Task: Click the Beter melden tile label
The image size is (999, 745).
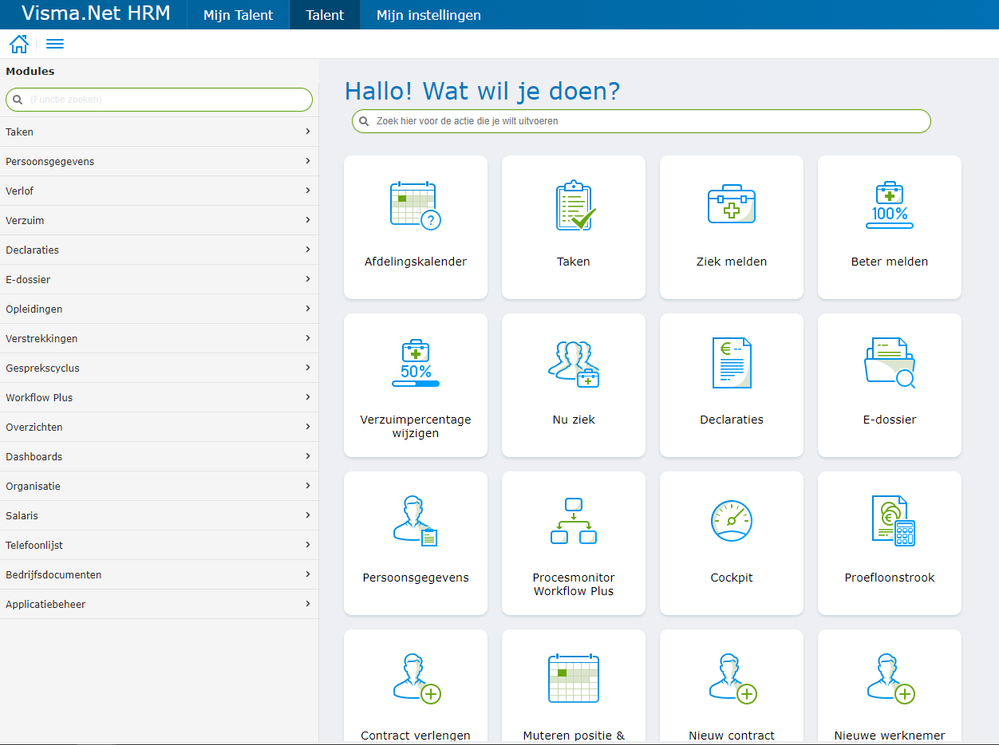Action: [889, 261]
